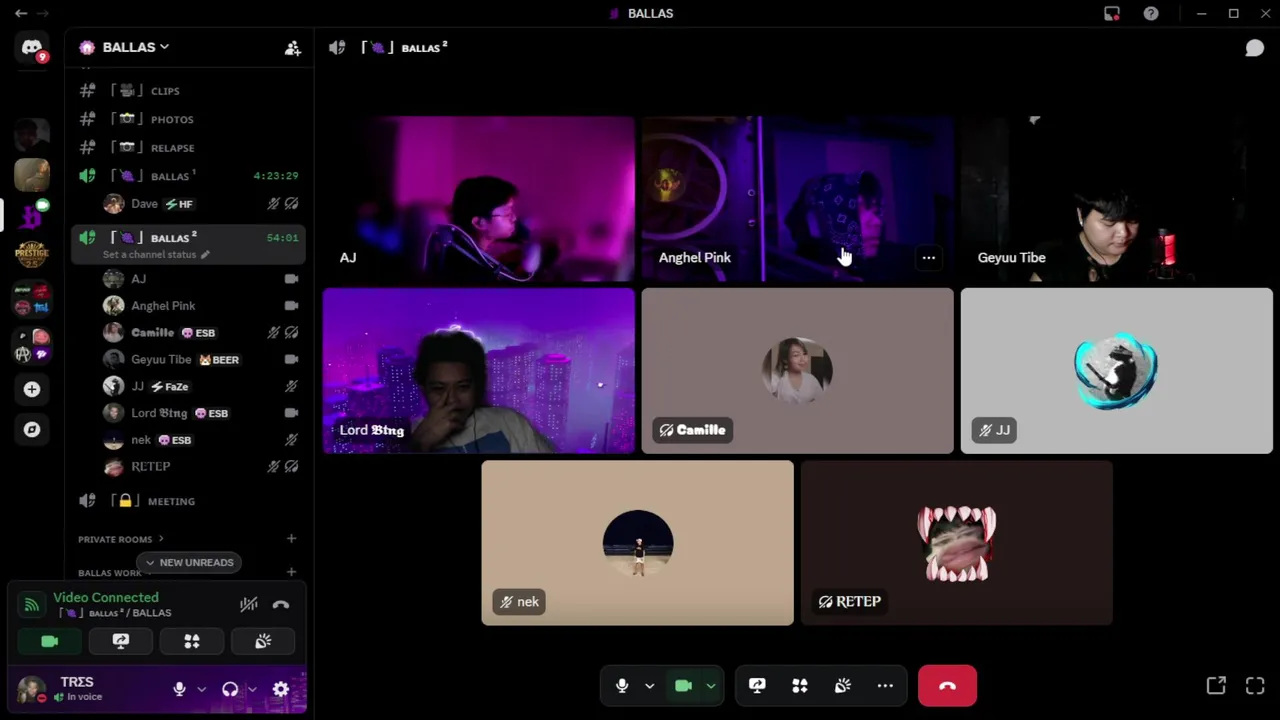Open Discord help question mark icon
The width and height of the screenshot is (1280, 720).
[x=1151, y=13]
